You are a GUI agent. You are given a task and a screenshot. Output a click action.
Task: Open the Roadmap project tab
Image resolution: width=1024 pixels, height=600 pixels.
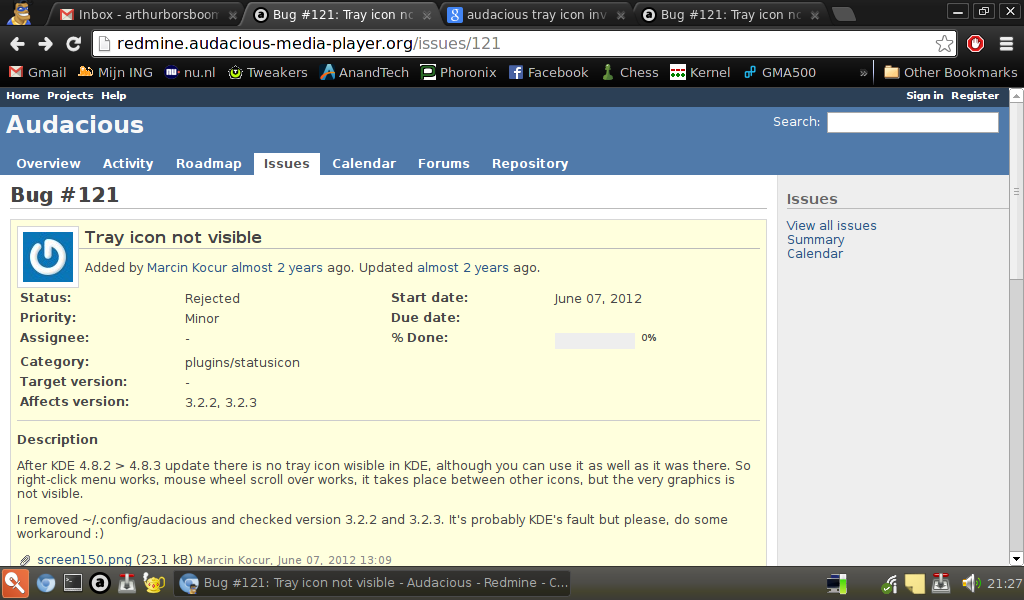(208, 164)
